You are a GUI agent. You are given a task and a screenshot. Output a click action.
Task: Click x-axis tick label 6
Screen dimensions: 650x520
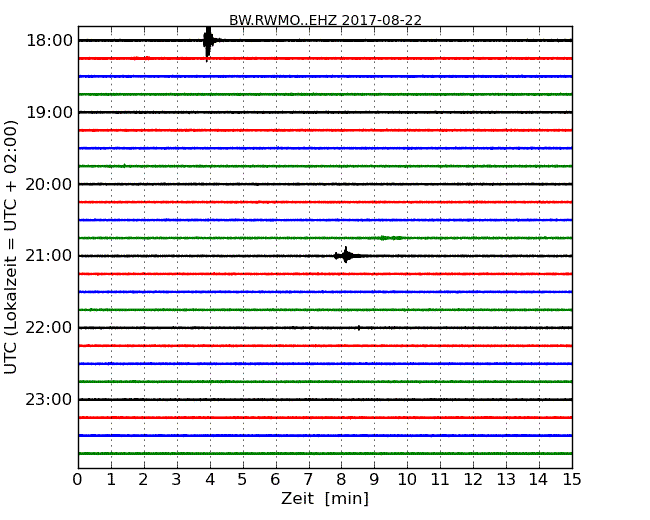point(275,479)
